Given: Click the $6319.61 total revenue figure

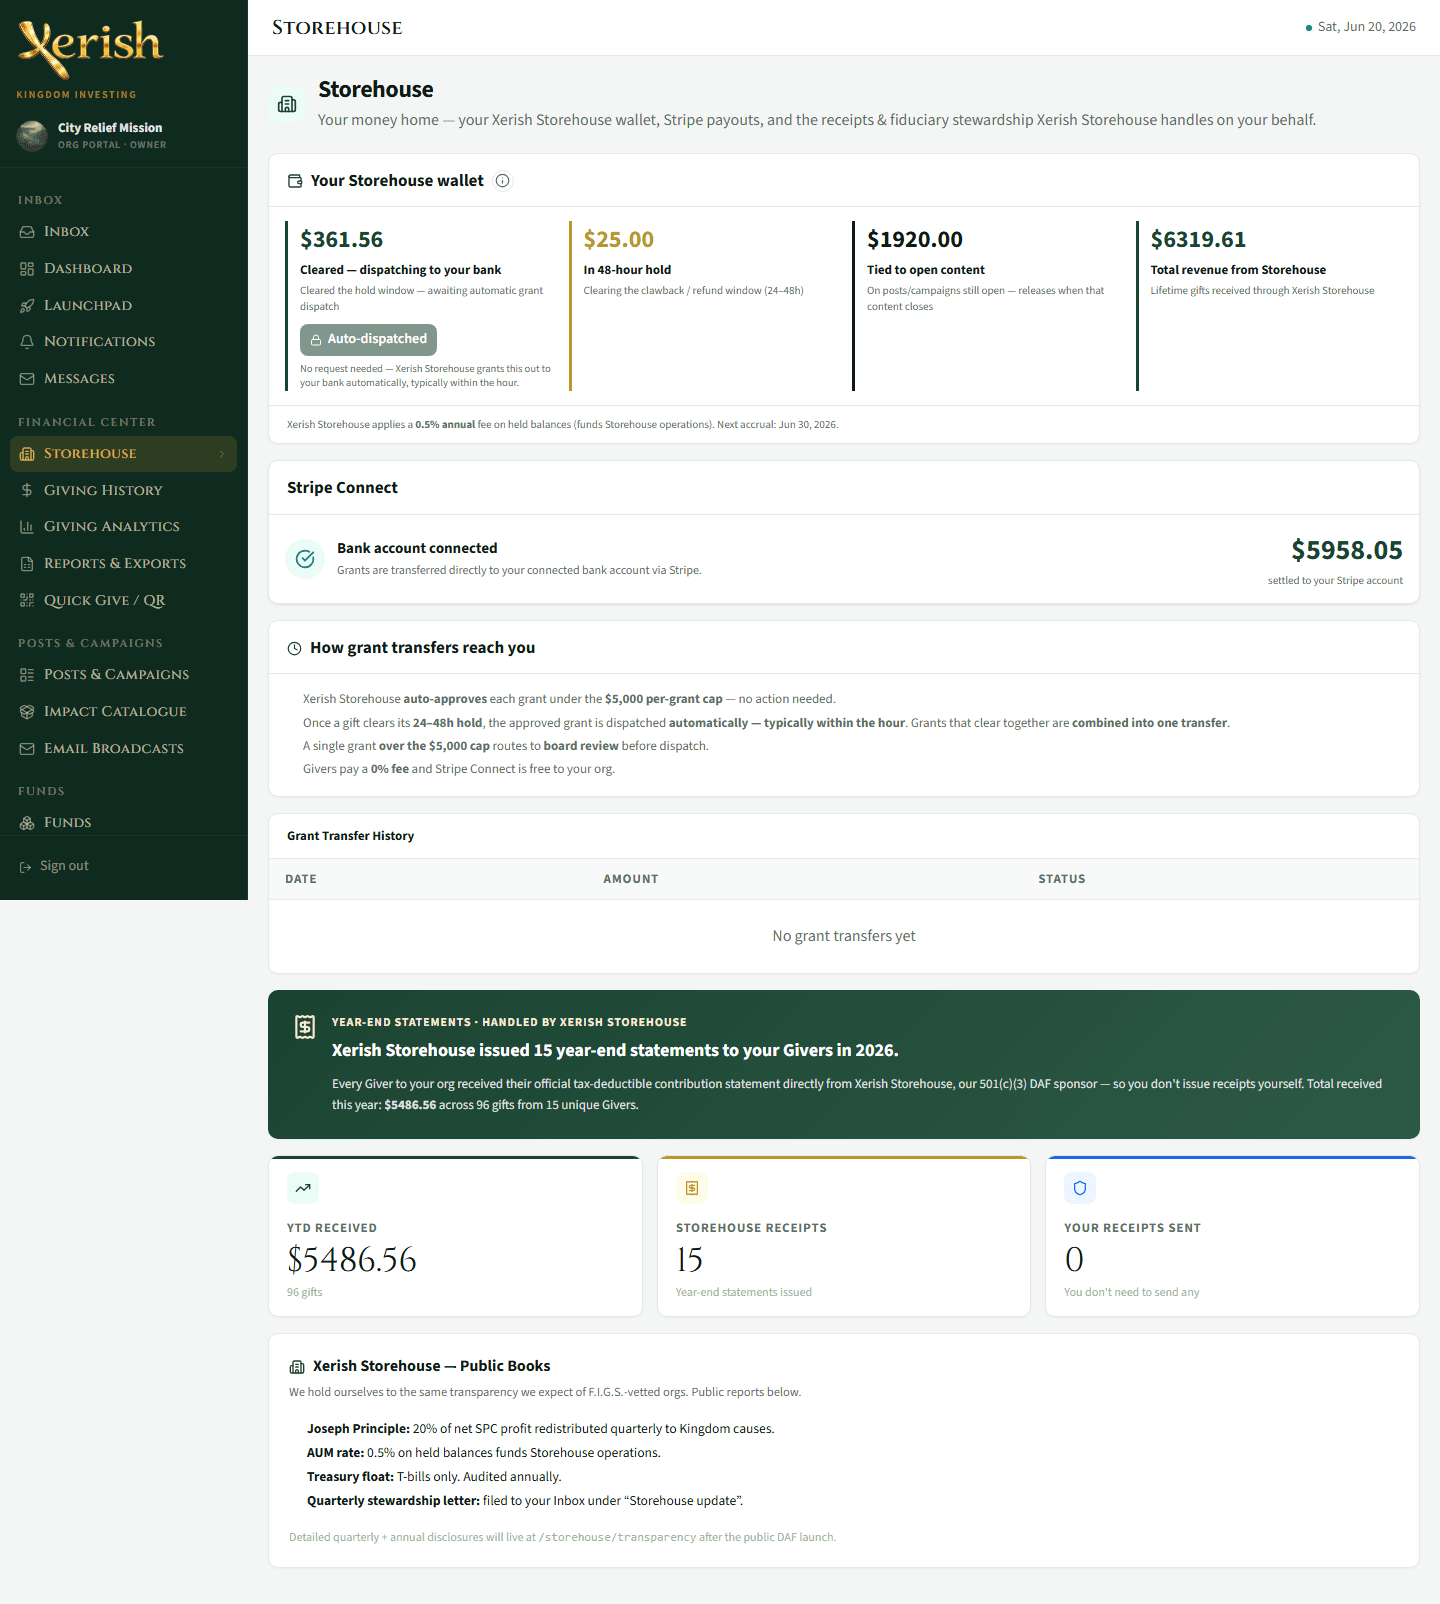Looking at the screenshot, I should click(1198, 240).
